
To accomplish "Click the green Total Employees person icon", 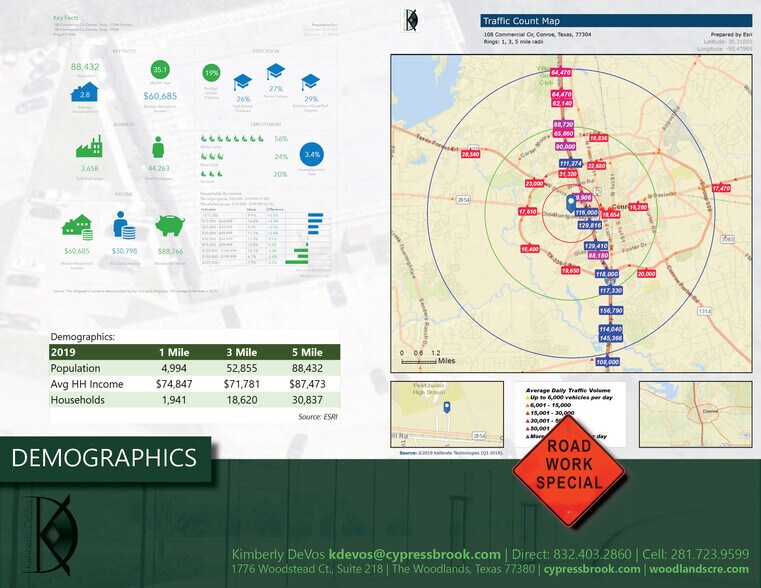I will [x=157, y=146].
